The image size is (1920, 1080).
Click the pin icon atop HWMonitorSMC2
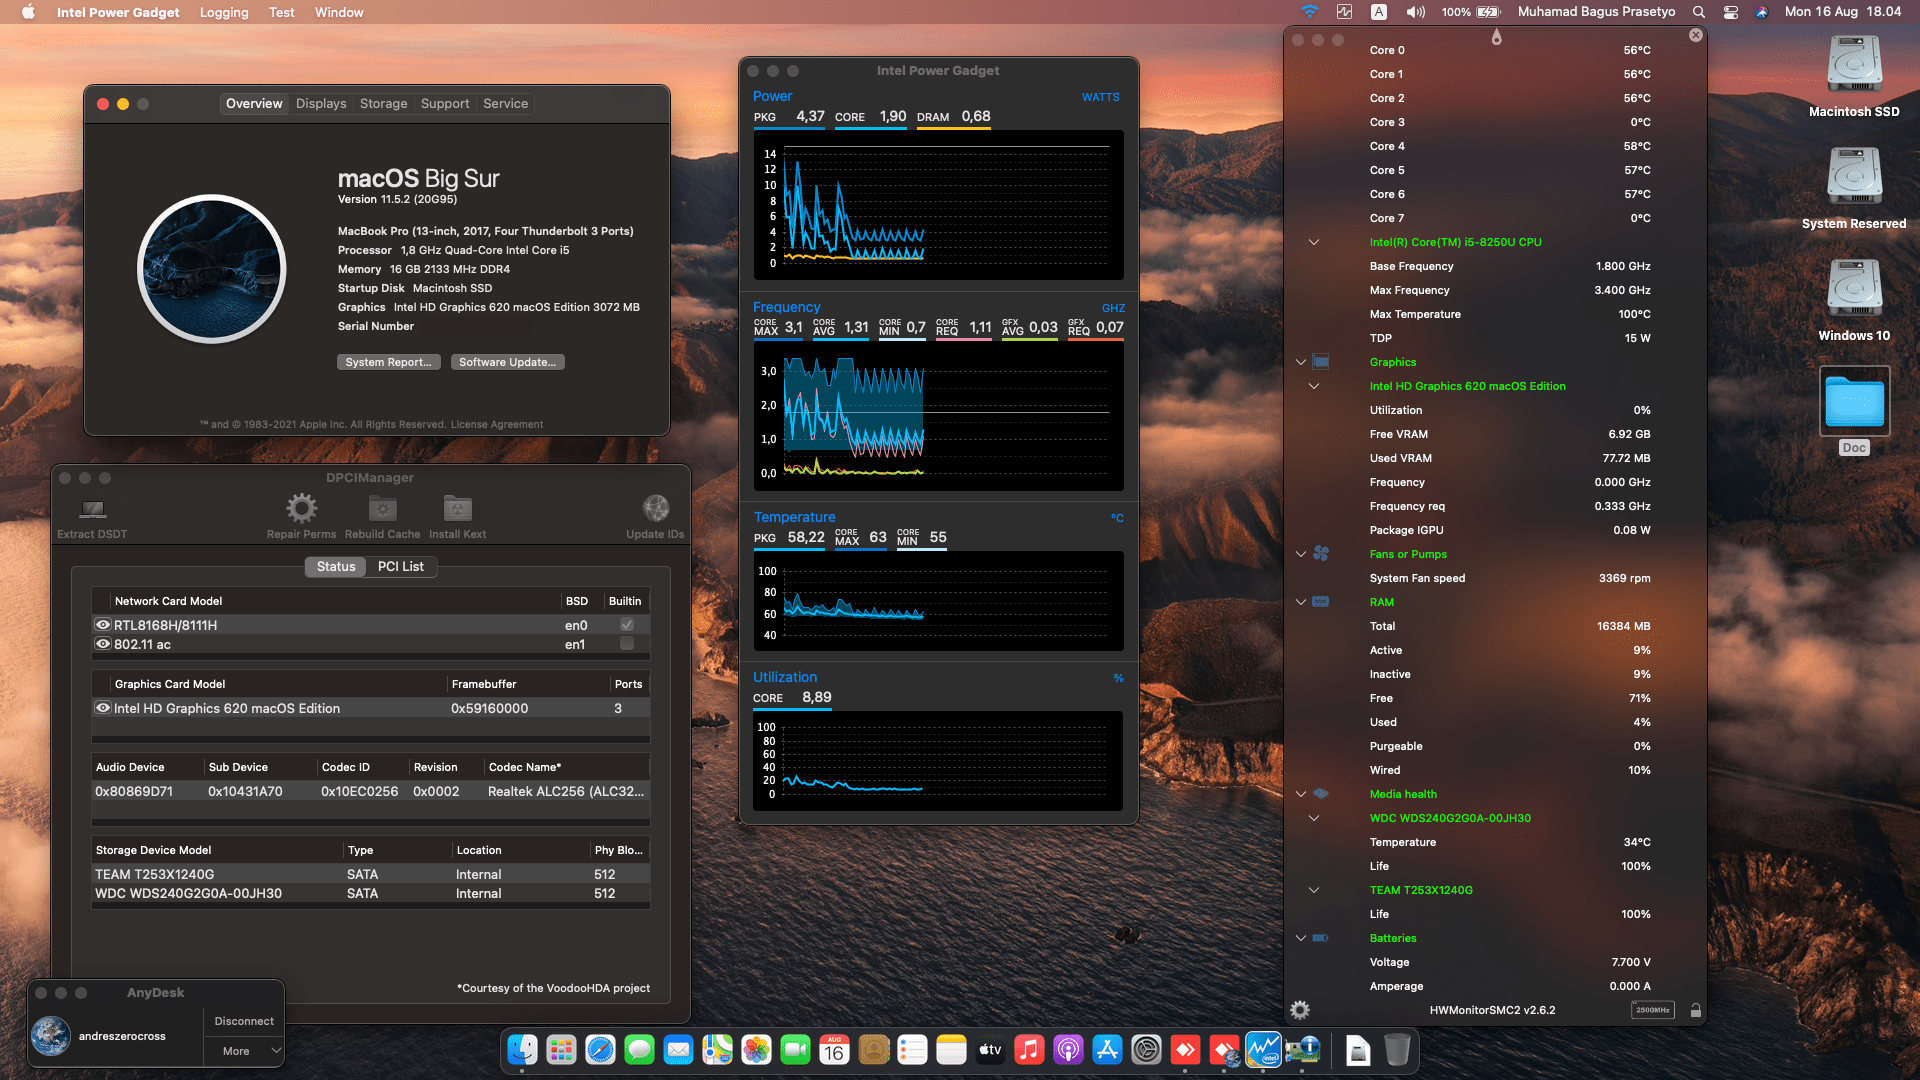pyautogui.click(x=1496, y=37)
